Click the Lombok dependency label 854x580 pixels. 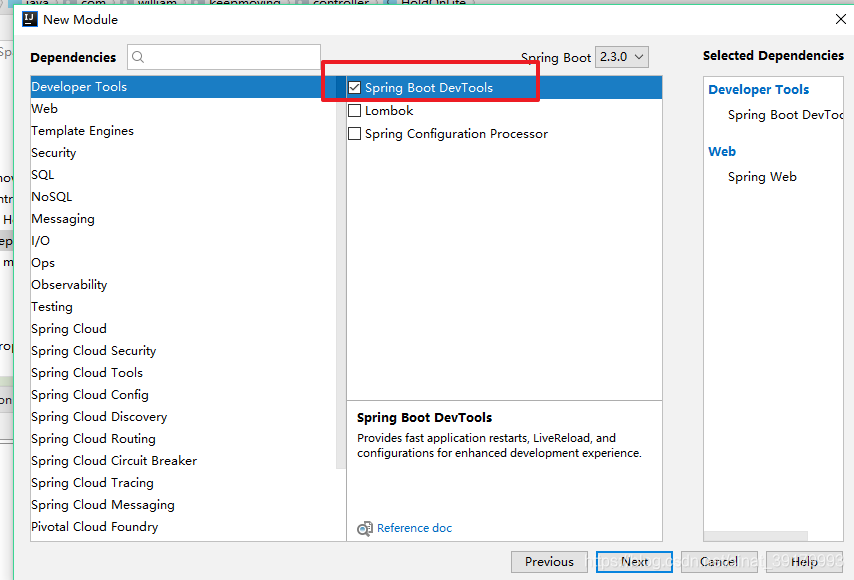coord(389,111)
